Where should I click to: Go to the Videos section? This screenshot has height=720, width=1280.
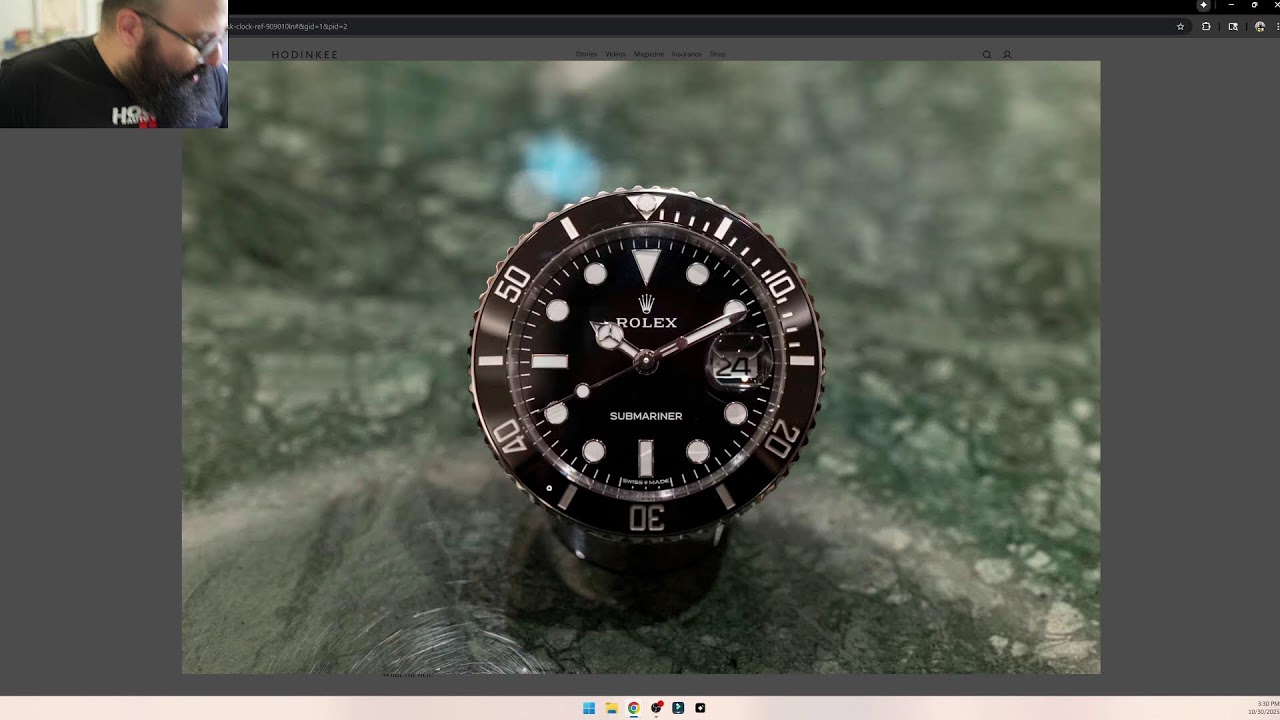tap(615, 54)
